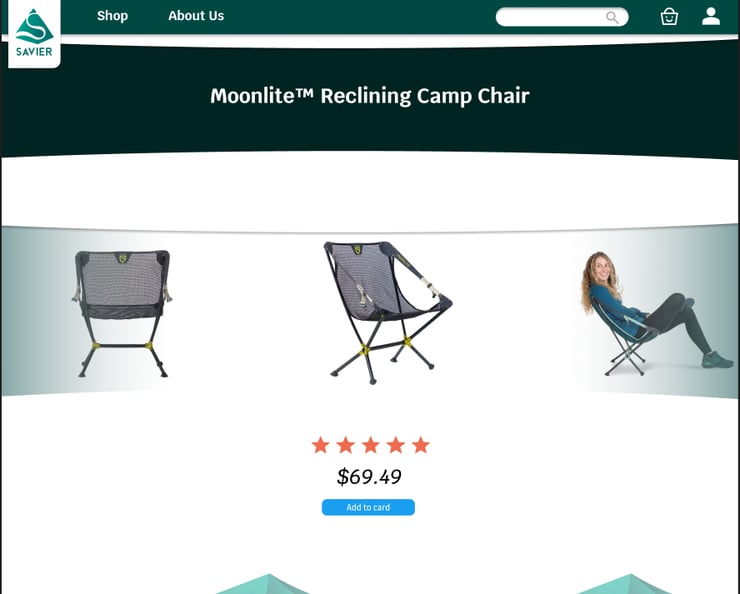Screen dimensions: 740x594
Task: Select the first rating star
Action: [320, 445]
